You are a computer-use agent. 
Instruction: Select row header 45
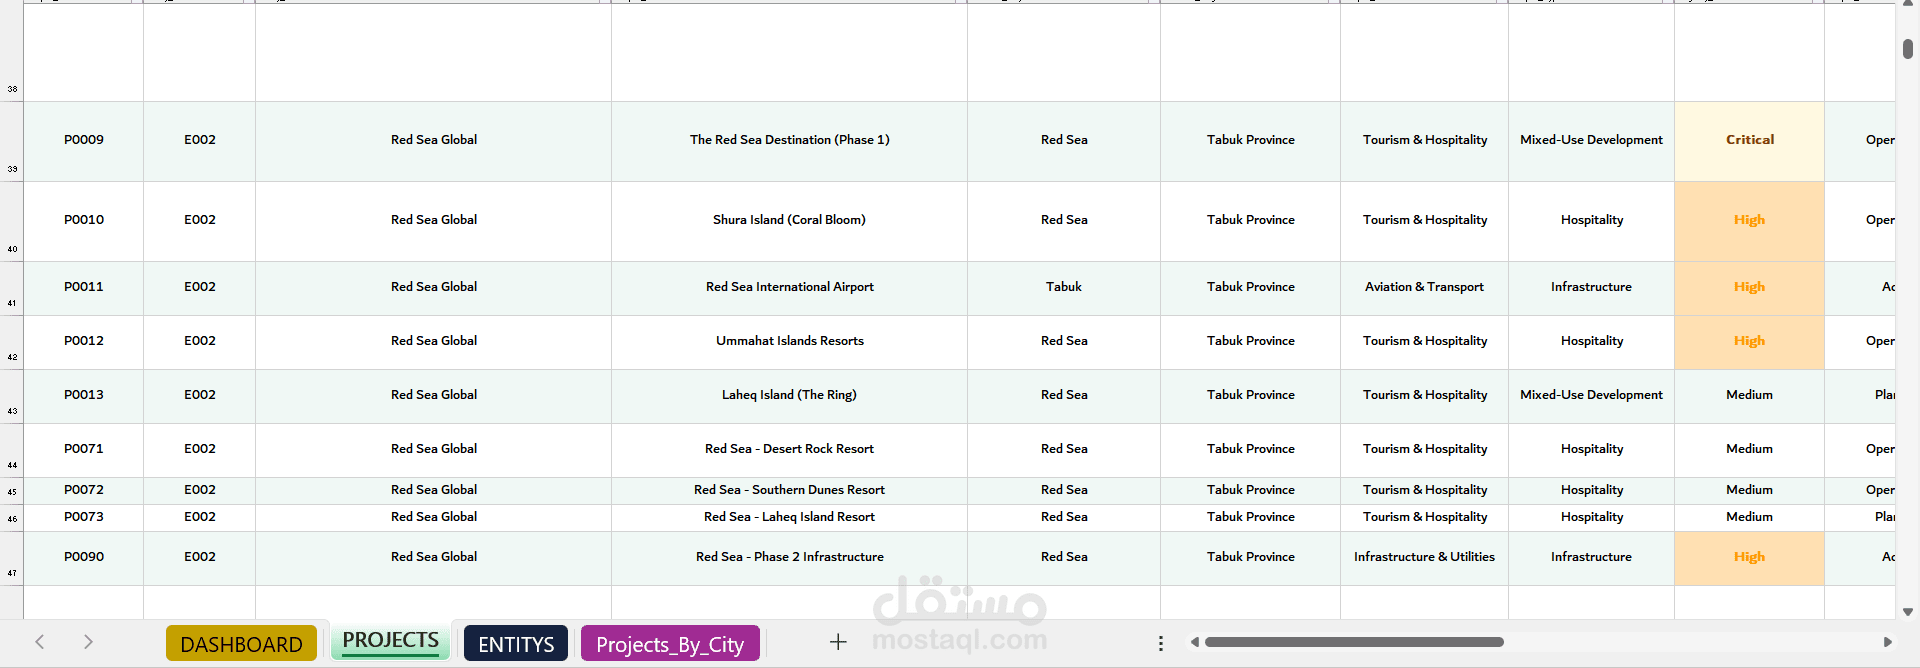pos(12,491)
